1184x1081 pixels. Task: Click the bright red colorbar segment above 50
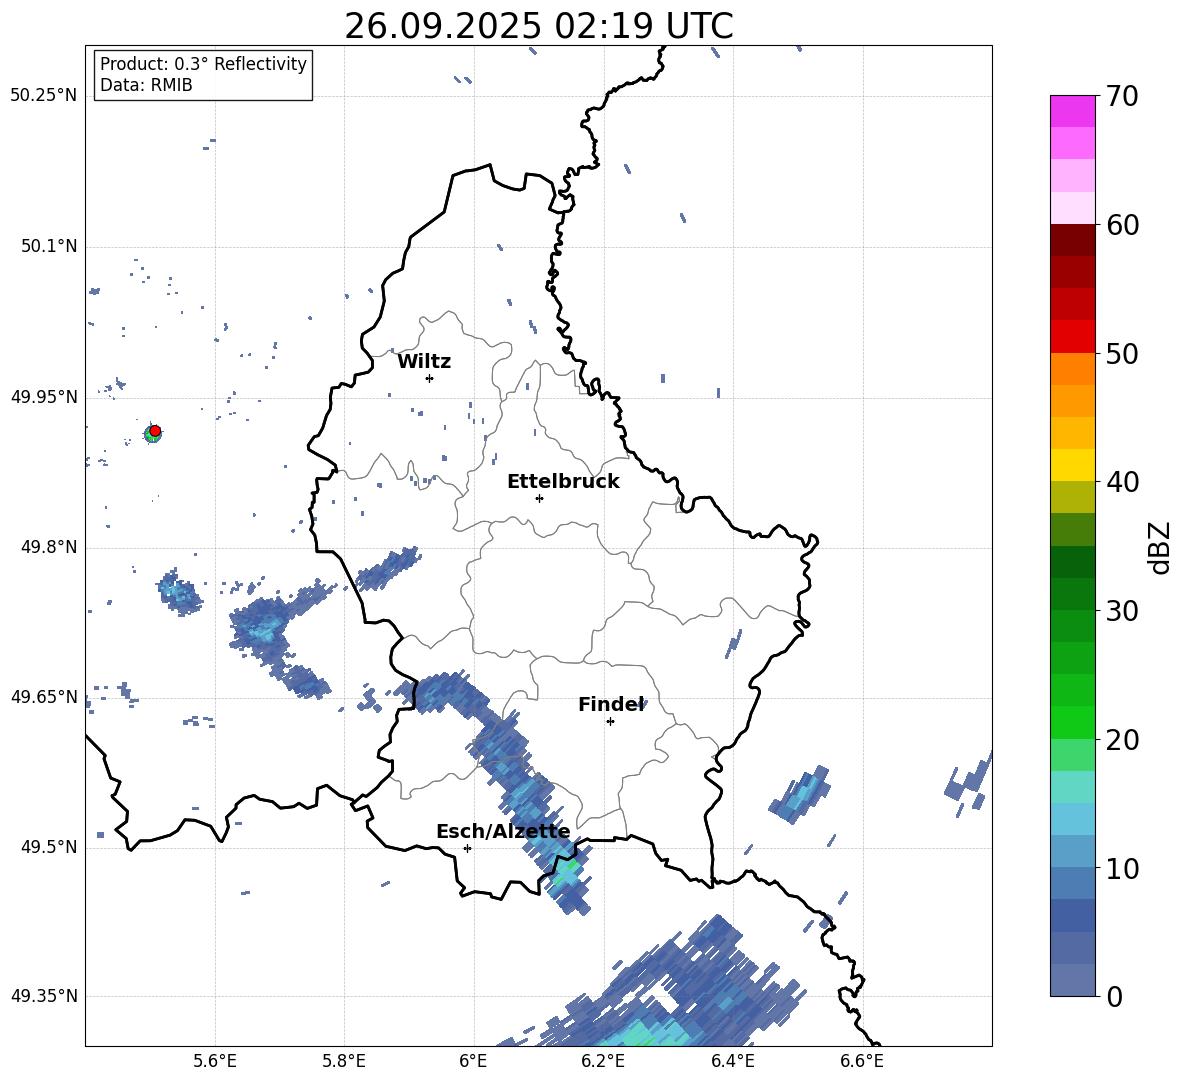click(x=1072, y=337)
